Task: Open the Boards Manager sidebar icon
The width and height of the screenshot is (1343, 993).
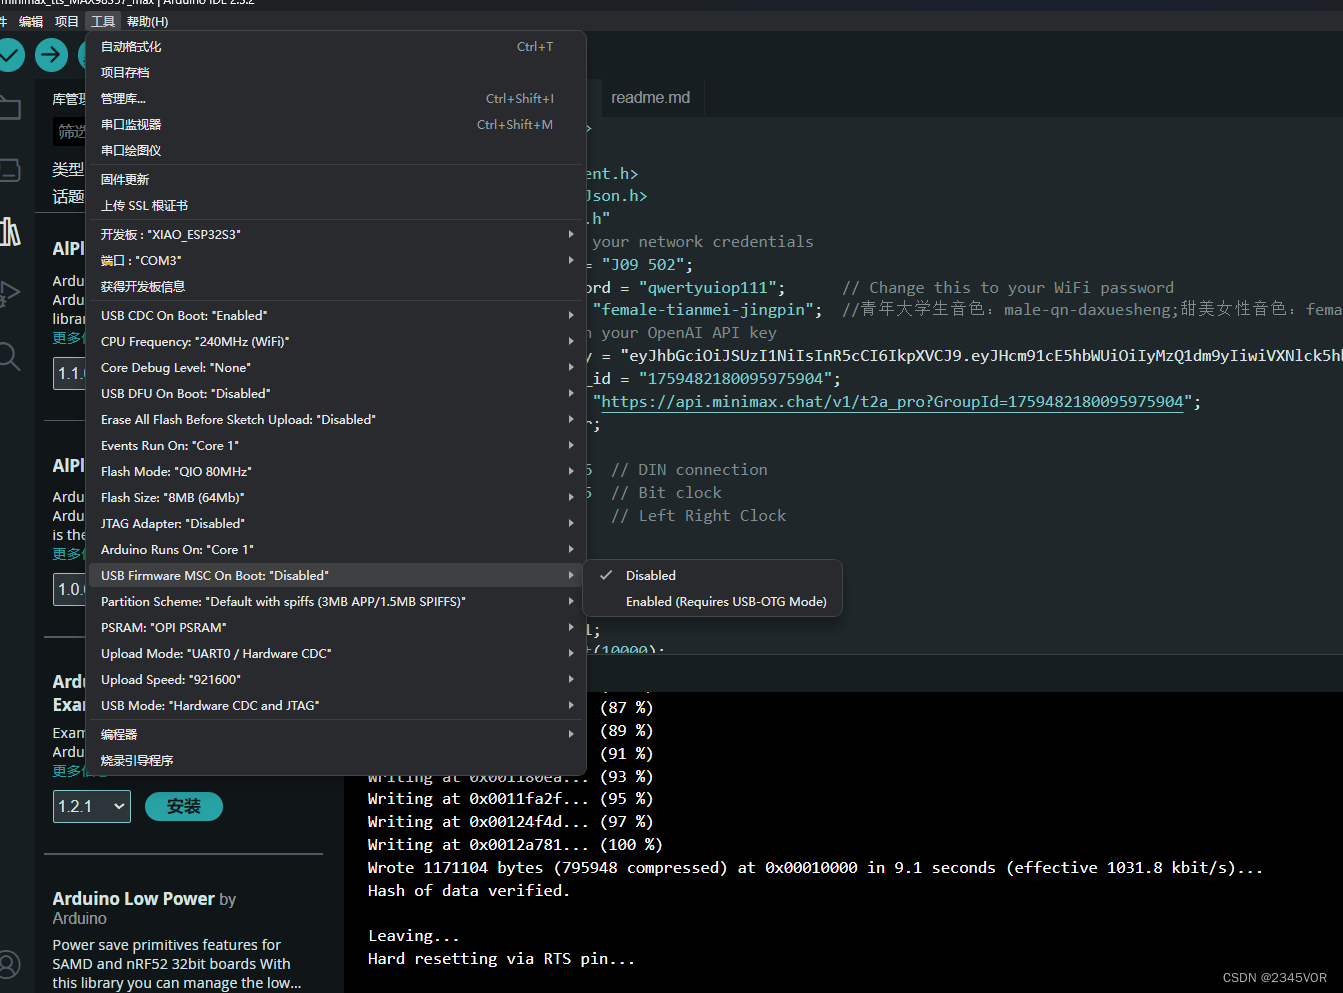Action: pos(9,170)
